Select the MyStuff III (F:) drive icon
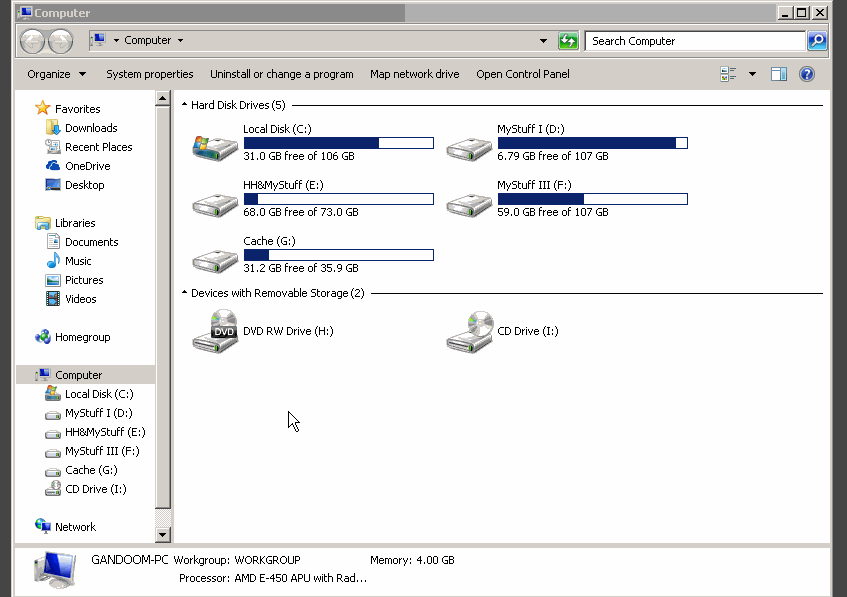Image resolution: width=847 pixels, height=597 pixels. tap(469, 205)
